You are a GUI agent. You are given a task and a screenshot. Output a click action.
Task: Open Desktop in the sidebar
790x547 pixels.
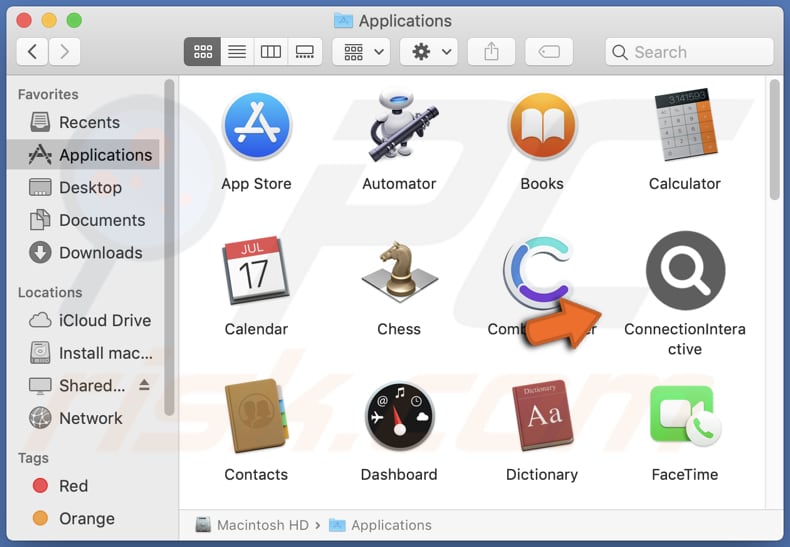coord(84,187)
